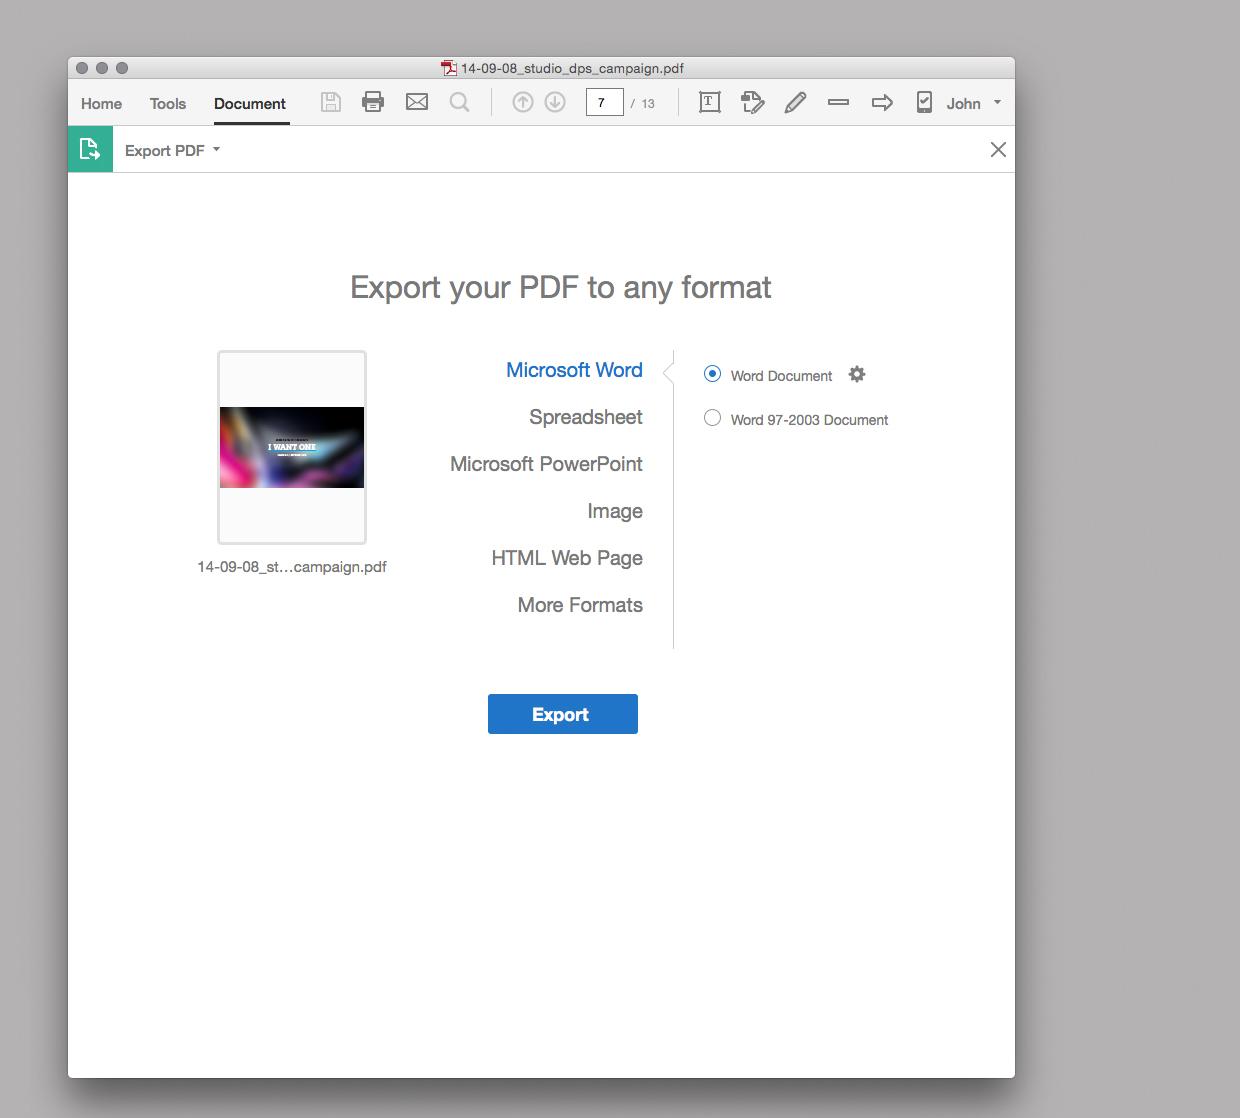The width and height of the screenshot is (1240, 1118).
Task: Click the search magnifier icon
Action: point(459,102)
